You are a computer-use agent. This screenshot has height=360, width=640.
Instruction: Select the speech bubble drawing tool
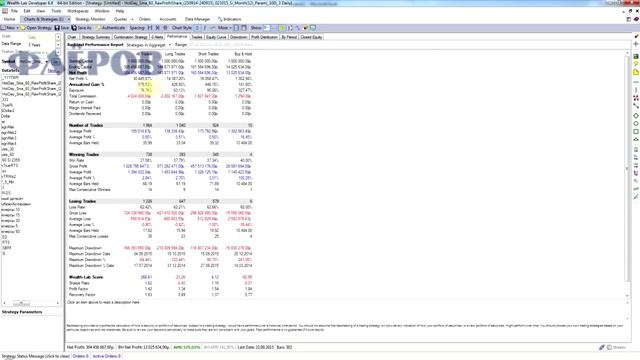tap(636, 64)
